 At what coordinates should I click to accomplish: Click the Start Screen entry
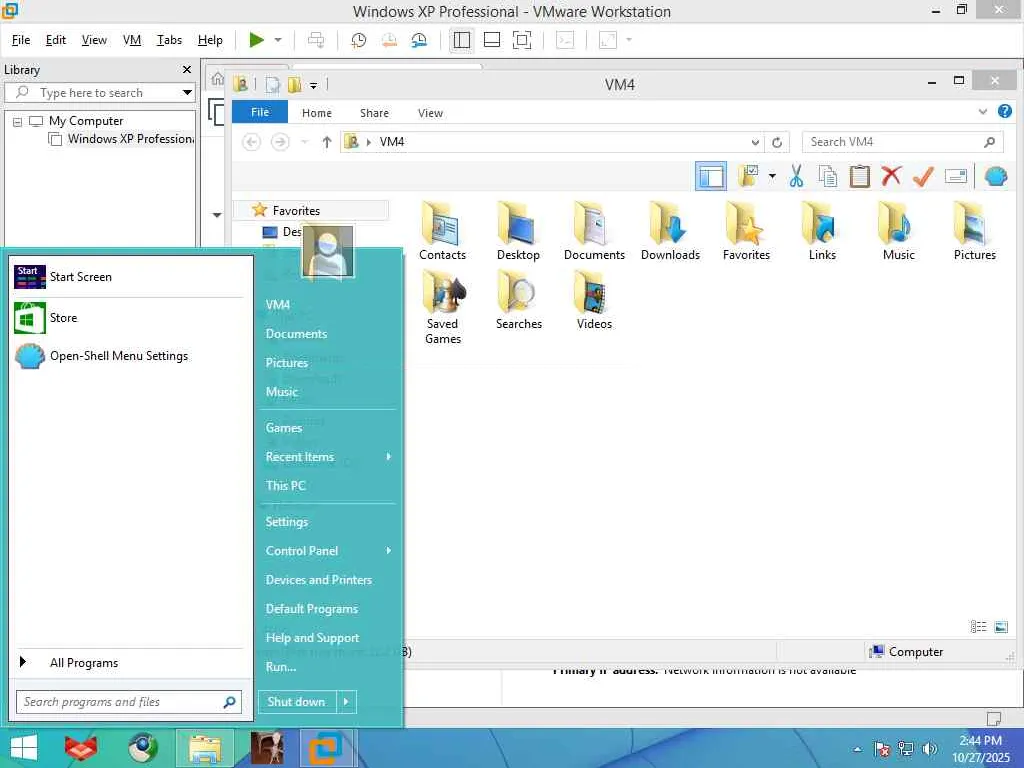coord(129,277)
